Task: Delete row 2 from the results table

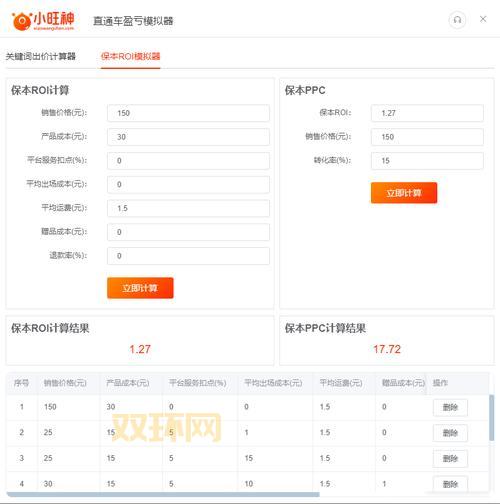Action: click(450, 433)
